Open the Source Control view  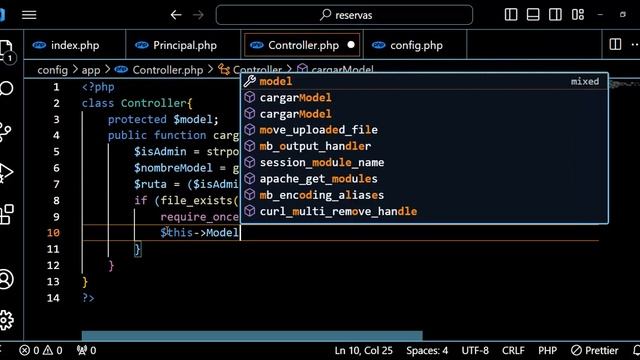pos(6,132)
